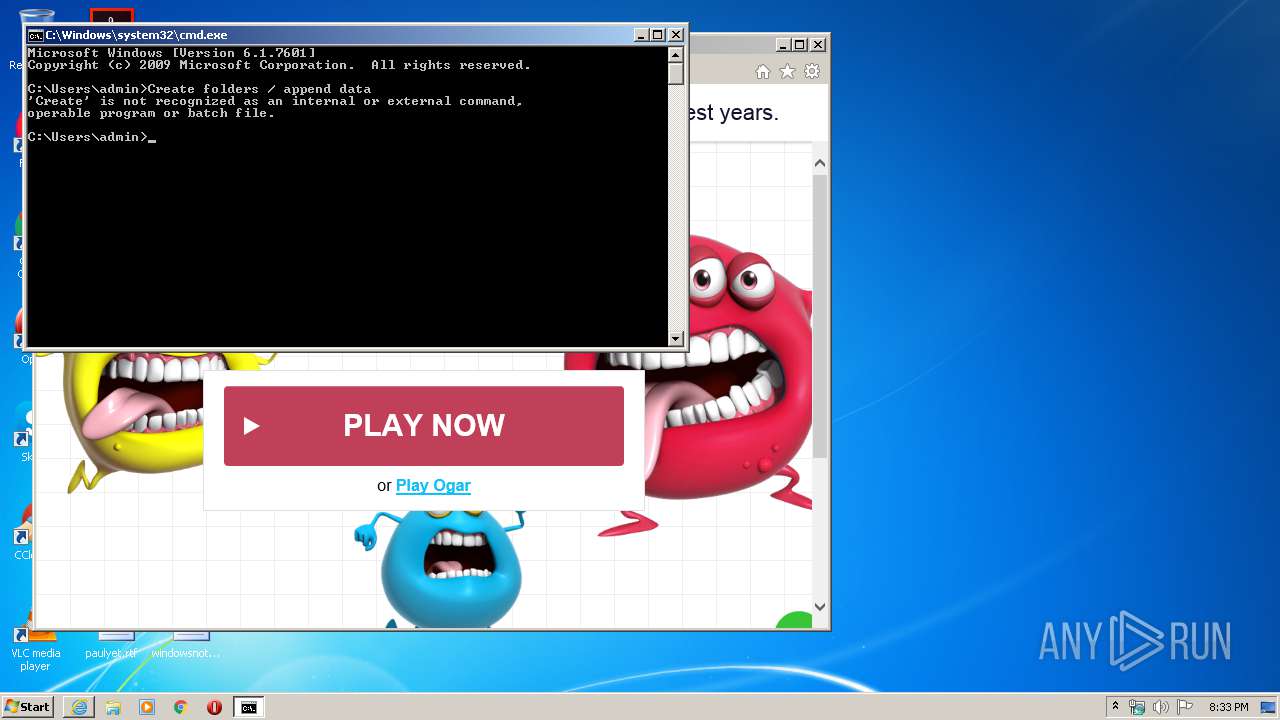The width and height of the screenshot is (1280, 720).
Task: Open Windows Explorer folder icon in taskbar
Action: coord(113,707)
